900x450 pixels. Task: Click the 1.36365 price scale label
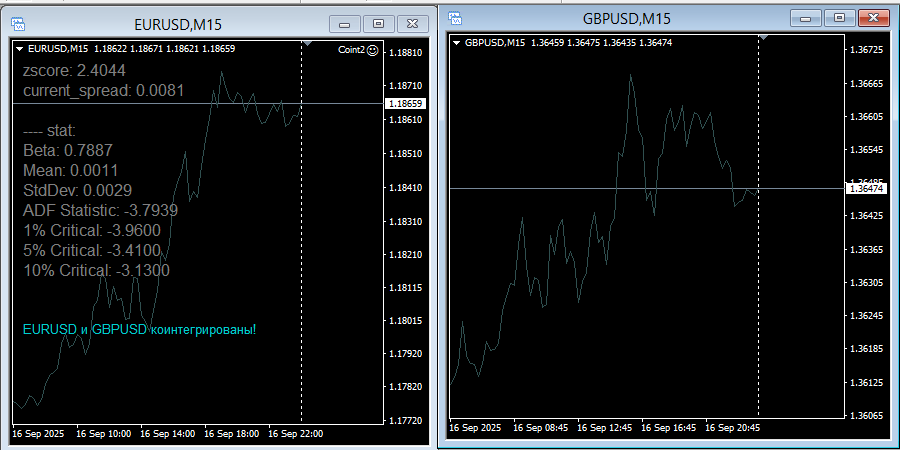[867, 250]
